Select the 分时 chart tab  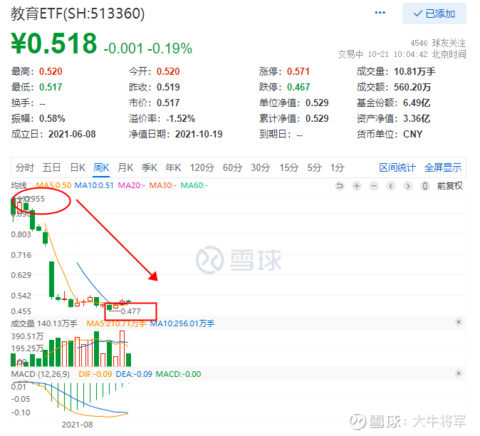click(25, 167)
